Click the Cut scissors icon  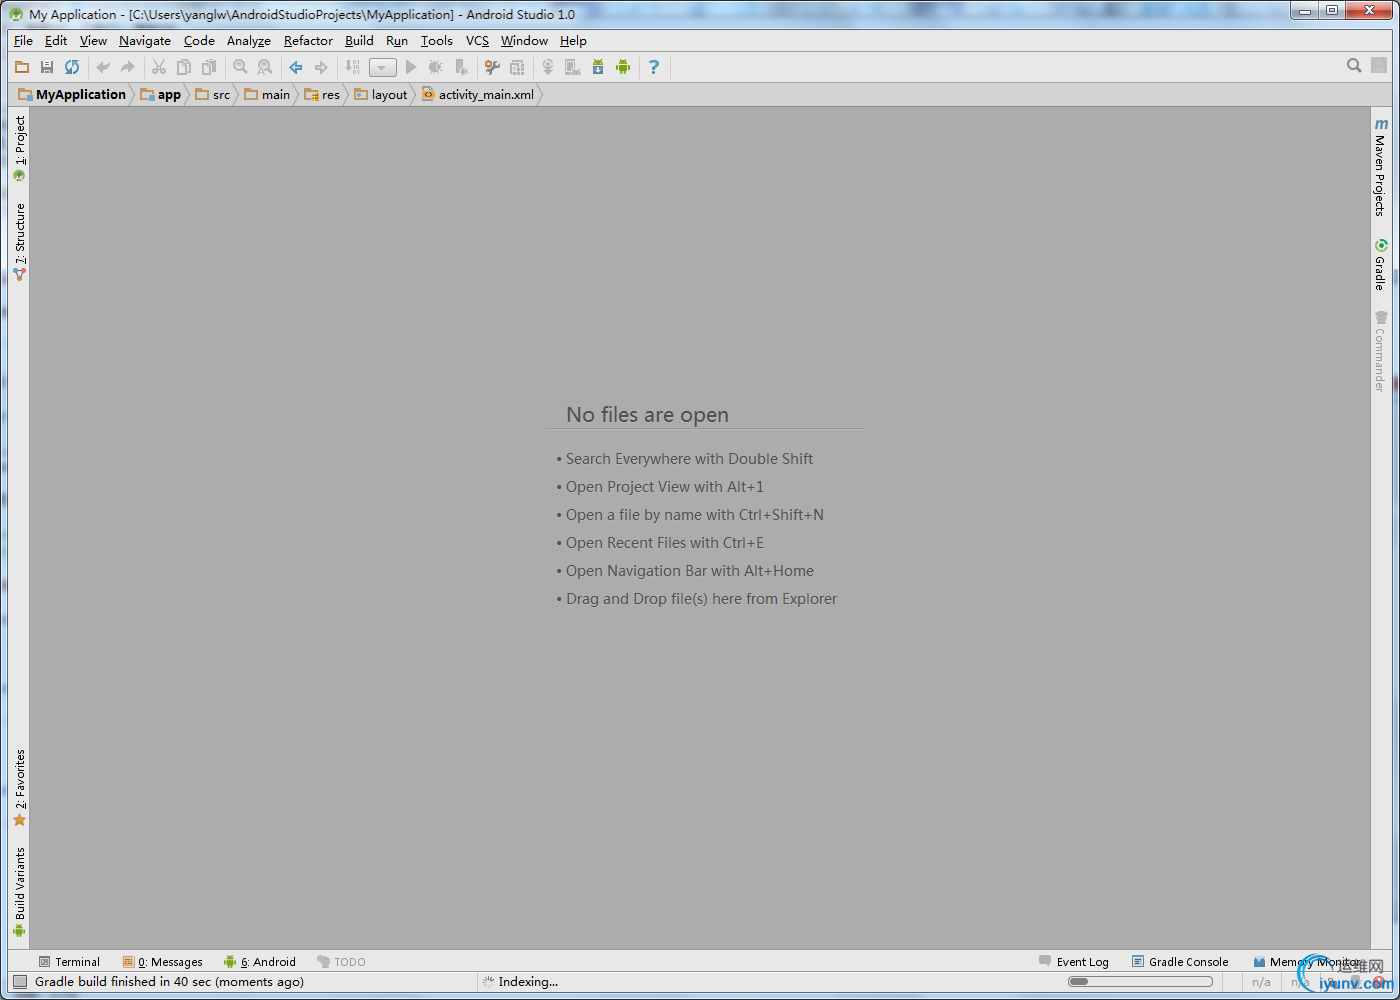[159, 67]
